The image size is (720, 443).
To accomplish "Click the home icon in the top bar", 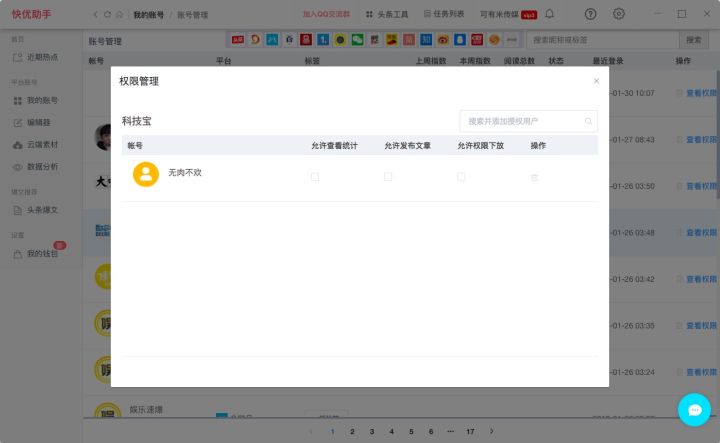I will click(119, 14).
